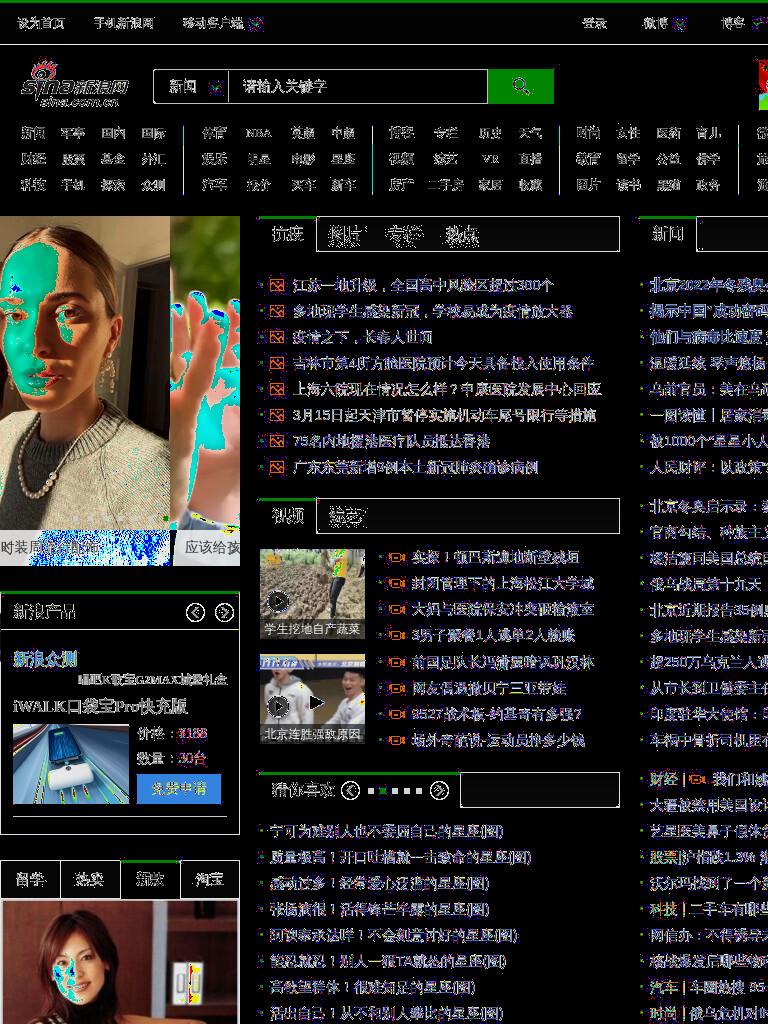Open the Sina logo homepage link

click(x=74, y=86)
